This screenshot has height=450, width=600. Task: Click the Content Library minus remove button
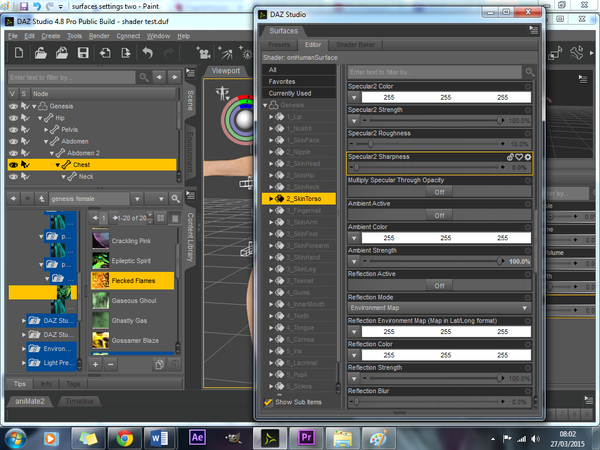[x=111, y=365]
